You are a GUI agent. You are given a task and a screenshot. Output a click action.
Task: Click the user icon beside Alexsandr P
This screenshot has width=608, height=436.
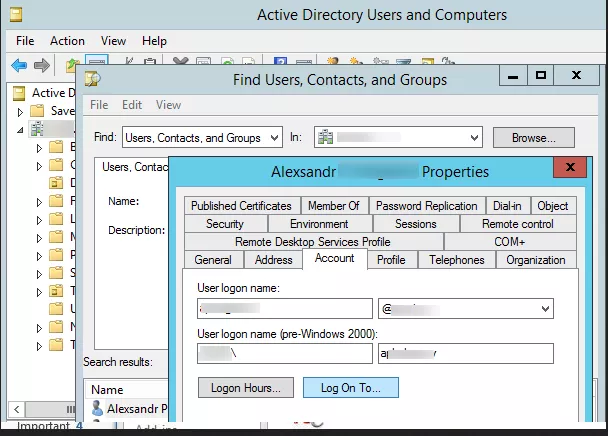pyautogui.click(x=97, y=408)
